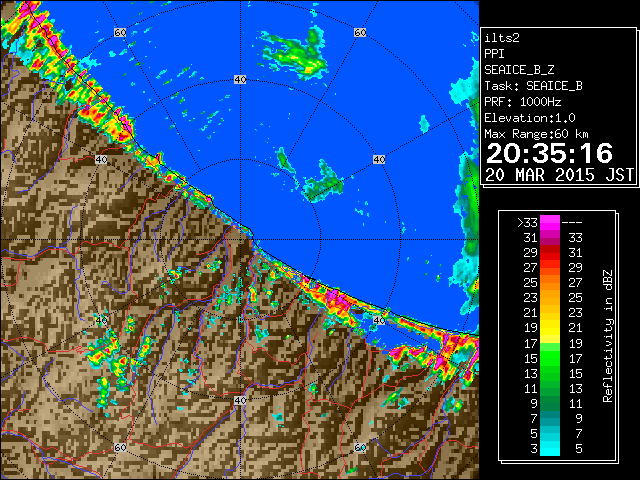Click the "60" range label at upper-left over sea

[x=120, y=32]
